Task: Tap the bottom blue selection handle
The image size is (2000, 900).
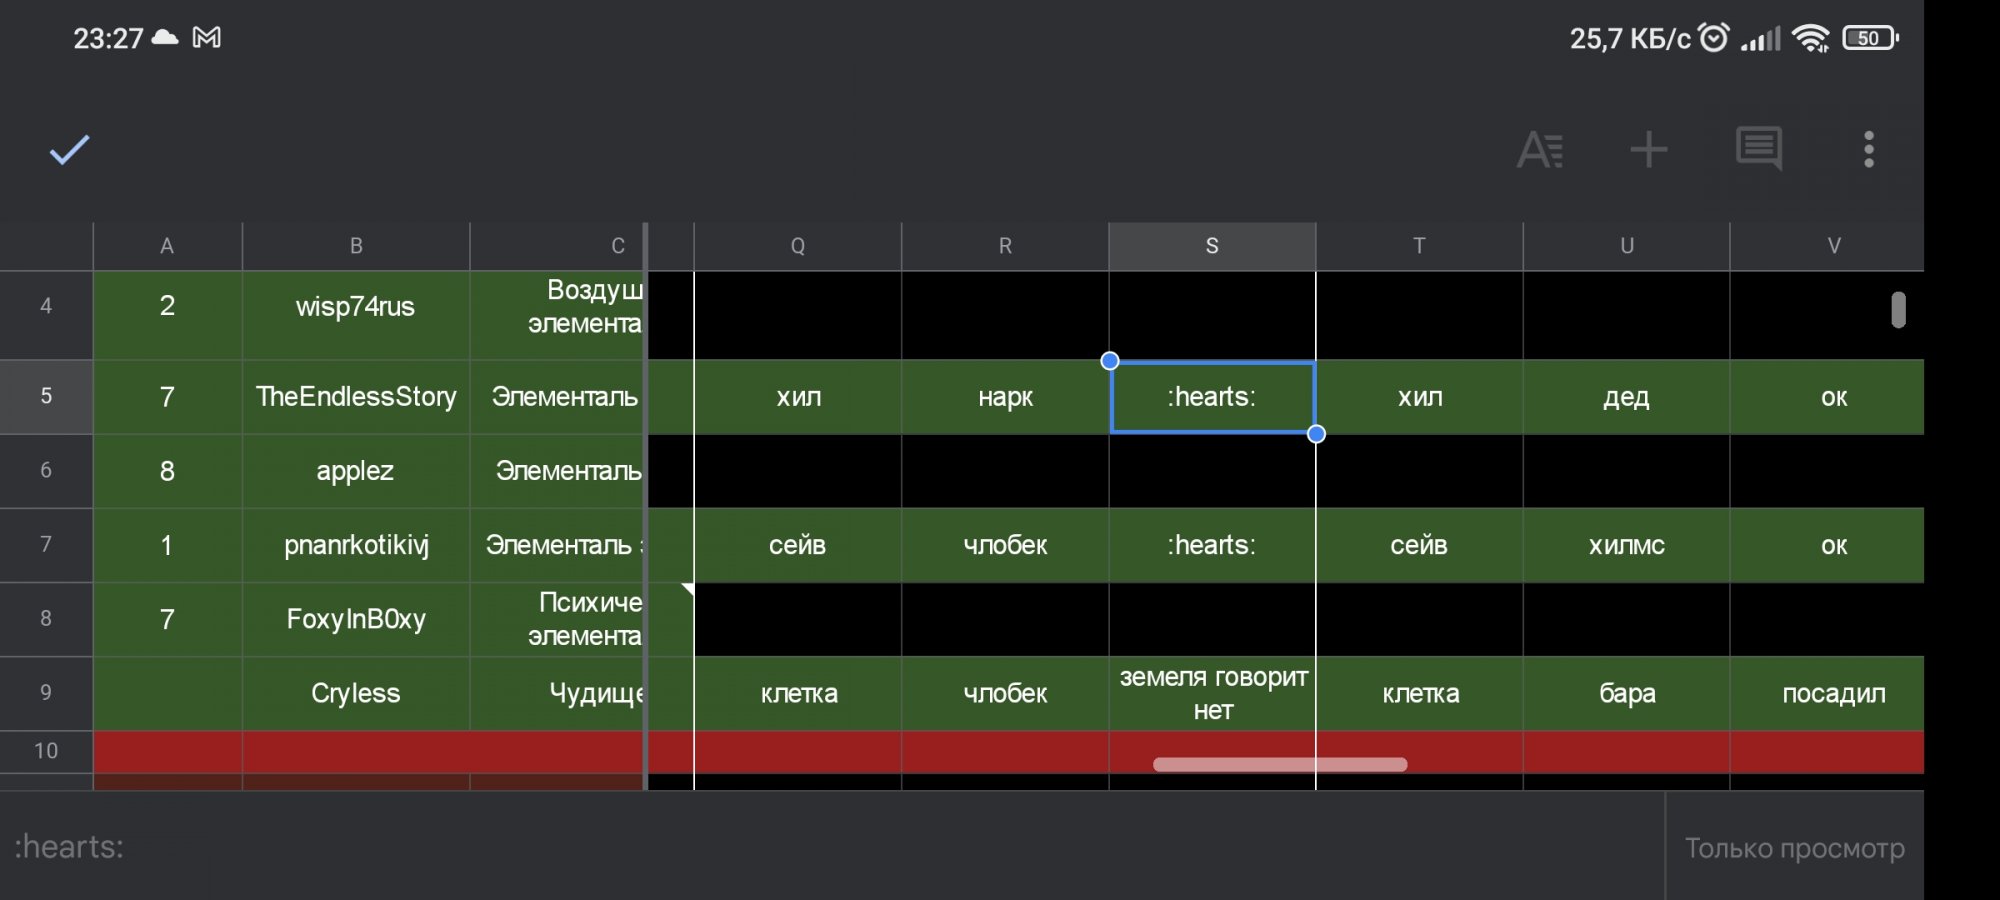Action: (1316, 434)
